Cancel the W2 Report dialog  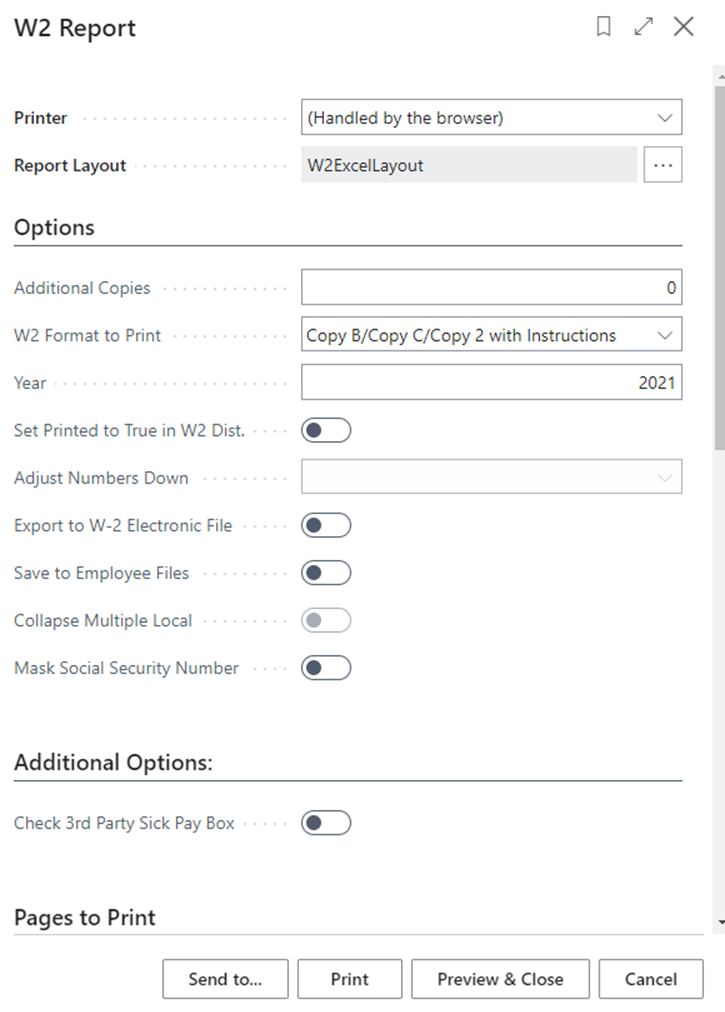651,979
